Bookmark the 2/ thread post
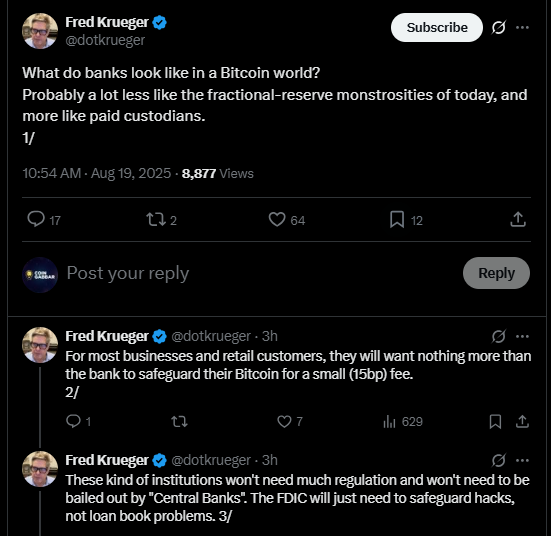Screen dimensions: 551x536 (x=495, y=421)
